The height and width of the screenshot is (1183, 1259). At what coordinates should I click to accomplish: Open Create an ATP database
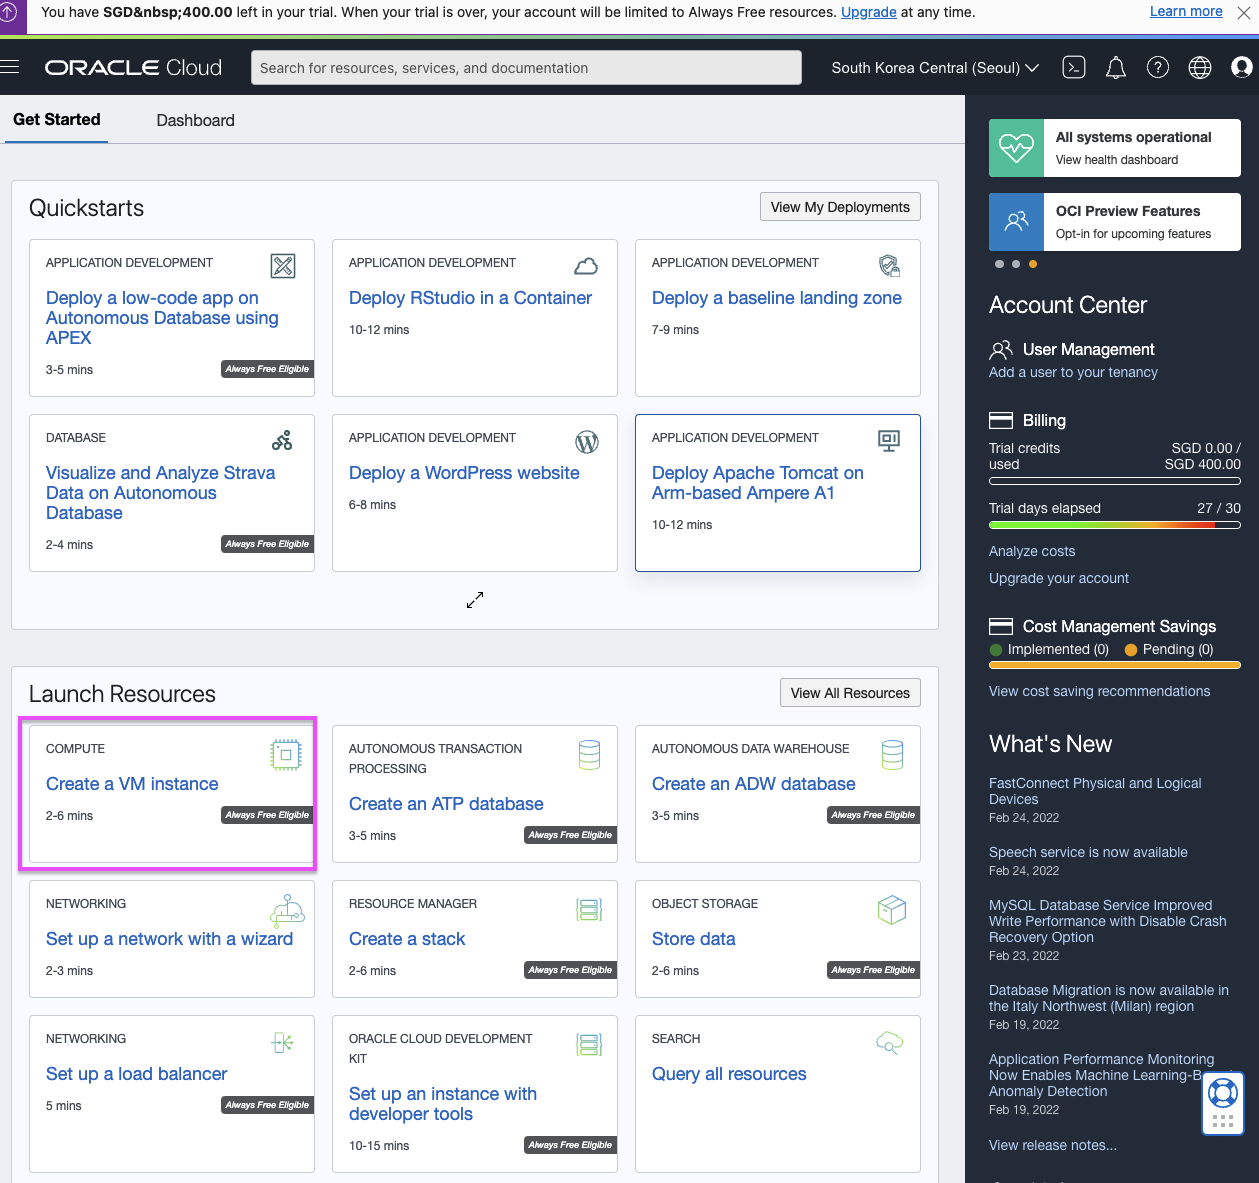(x=446, y=804)
